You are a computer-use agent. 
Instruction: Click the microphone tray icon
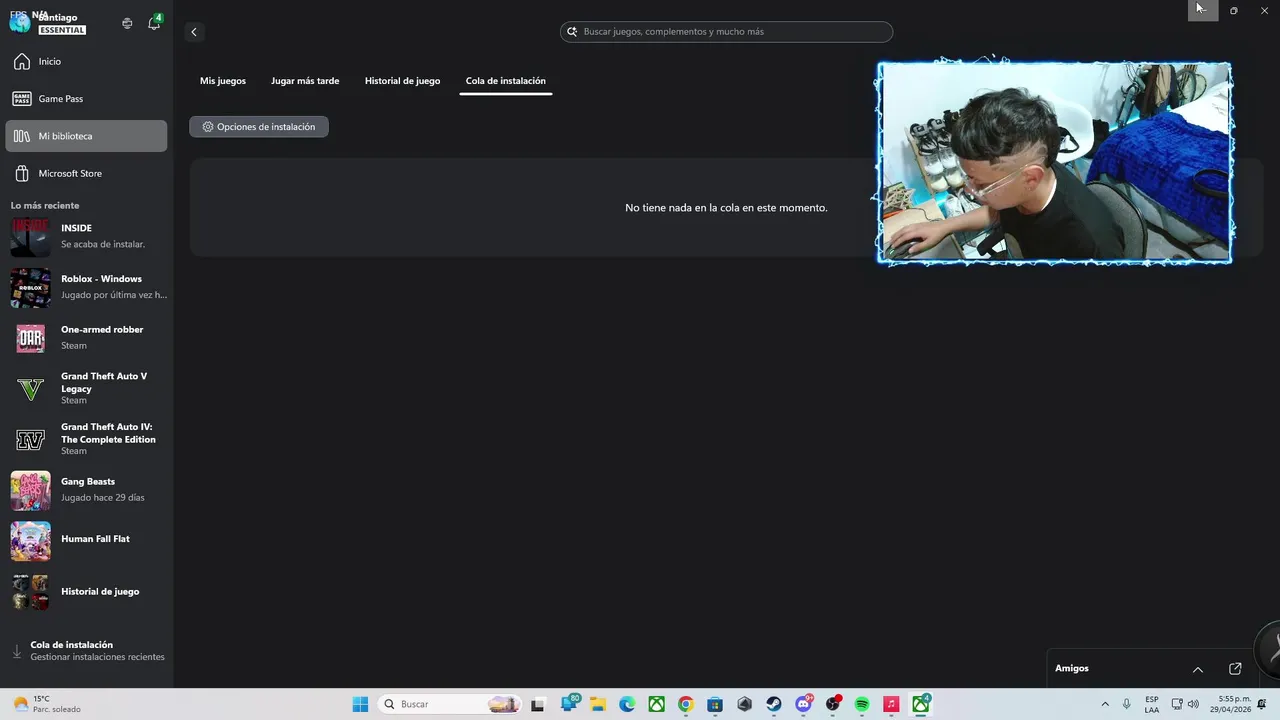(1127, 704)
